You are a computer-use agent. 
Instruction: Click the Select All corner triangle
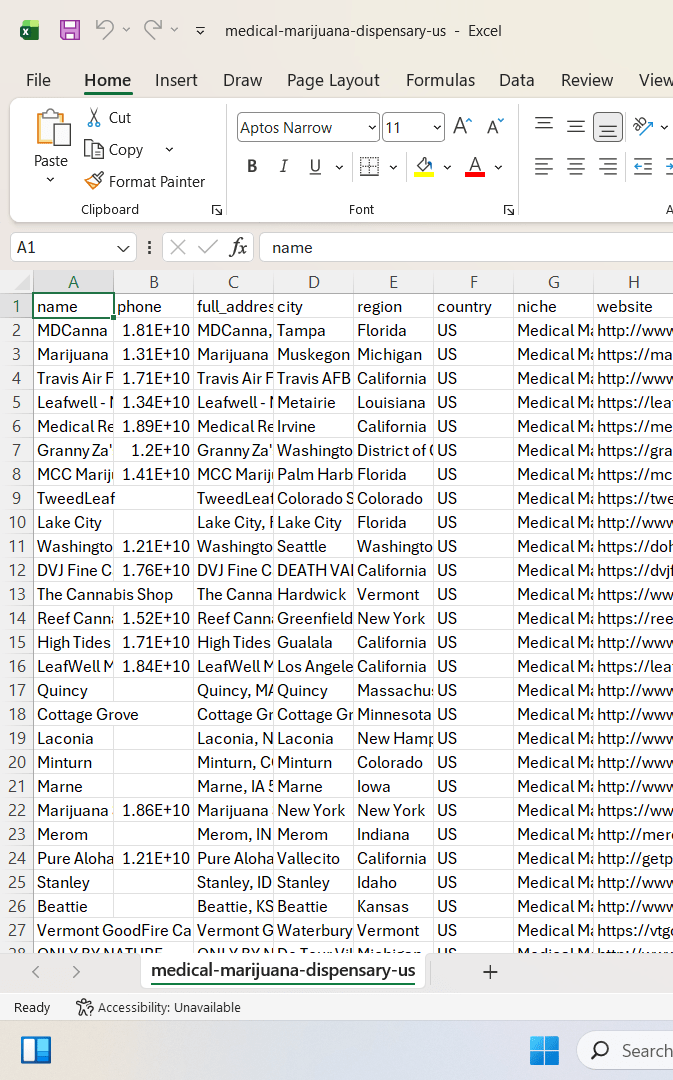click(23, 282)
